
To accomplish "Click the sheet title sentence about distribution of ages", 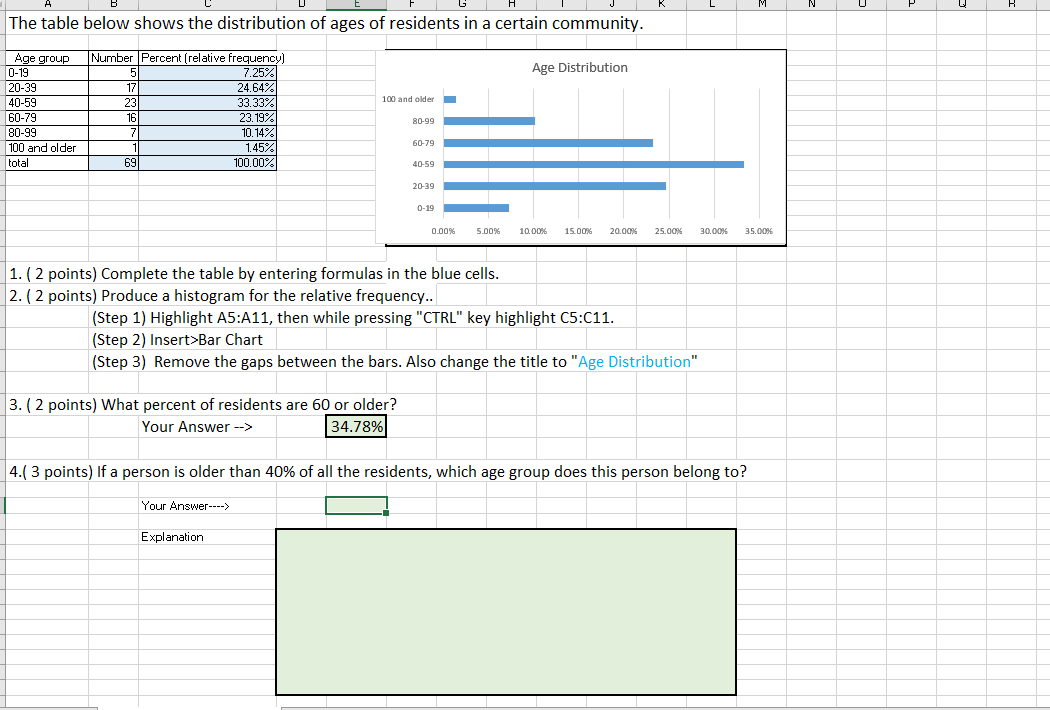I will pyautogui.click(x=326, y=23).
